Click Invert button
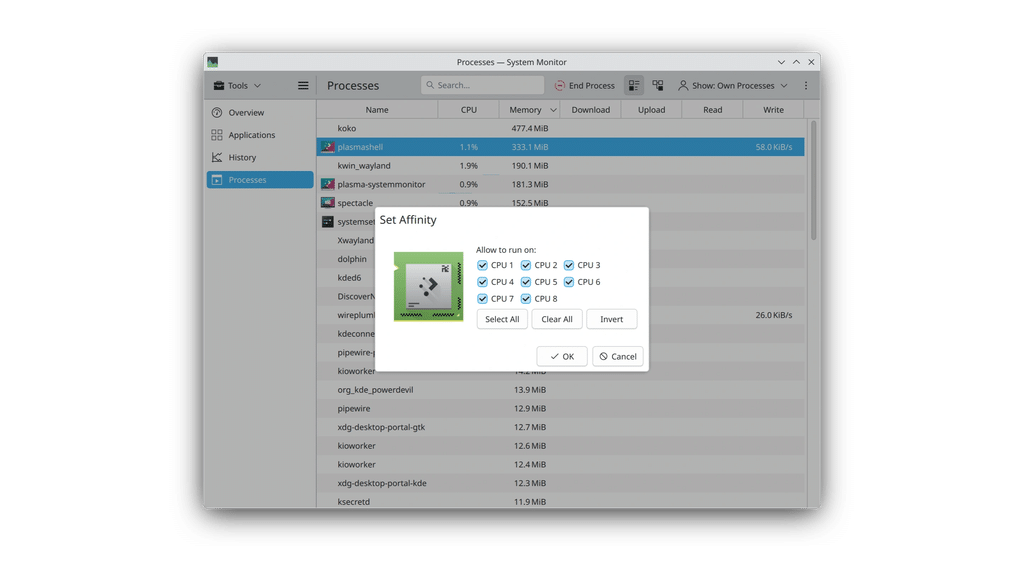Screen dimensions: 1024x576 (x=611, y=319)
